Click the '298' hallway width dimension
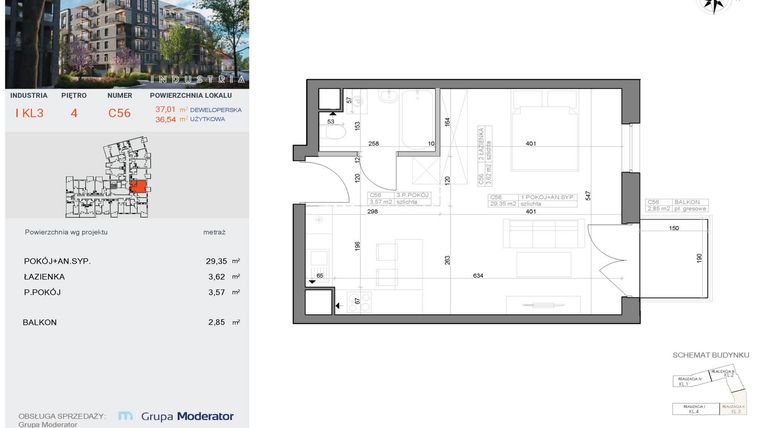 click(x=372, y=211)
